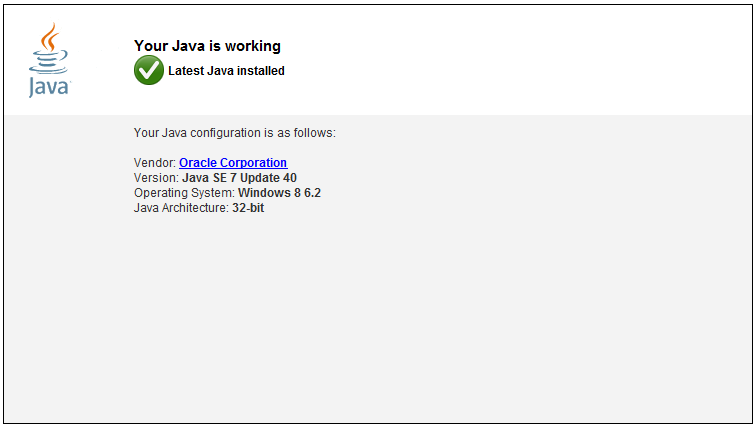Select the "Latest Java installed" status text

click(x=226, y=71)
